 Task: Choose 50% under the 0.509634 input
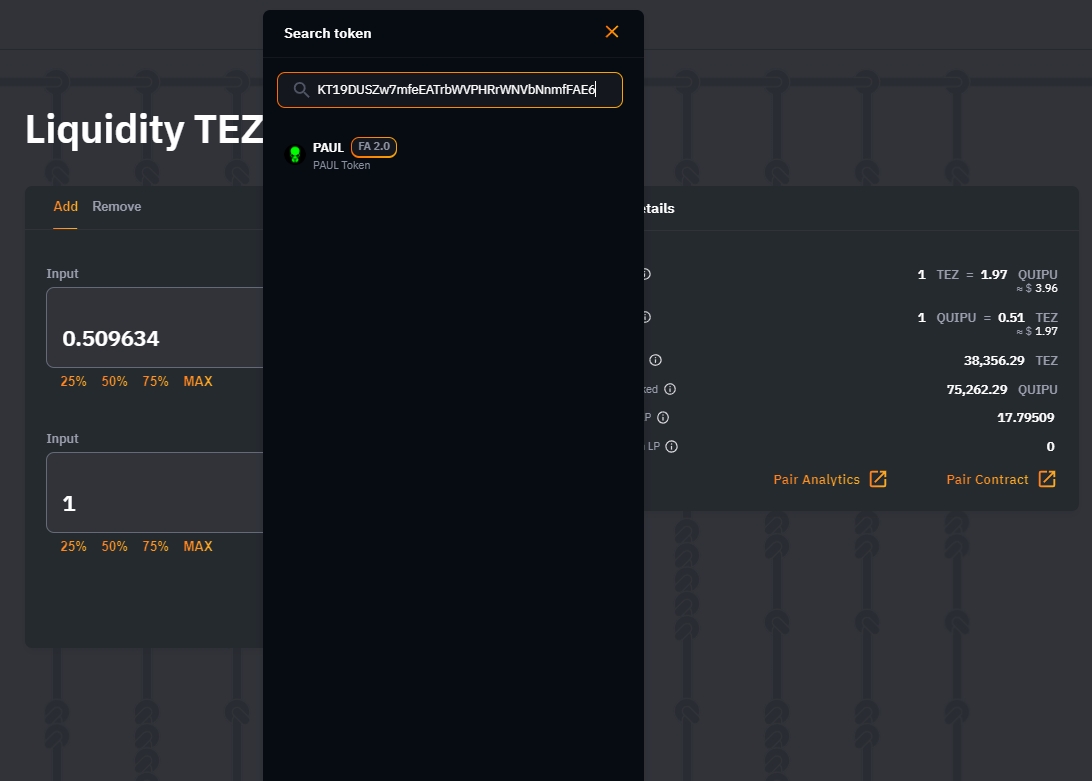pyautogui.click(x=114, y=381)
